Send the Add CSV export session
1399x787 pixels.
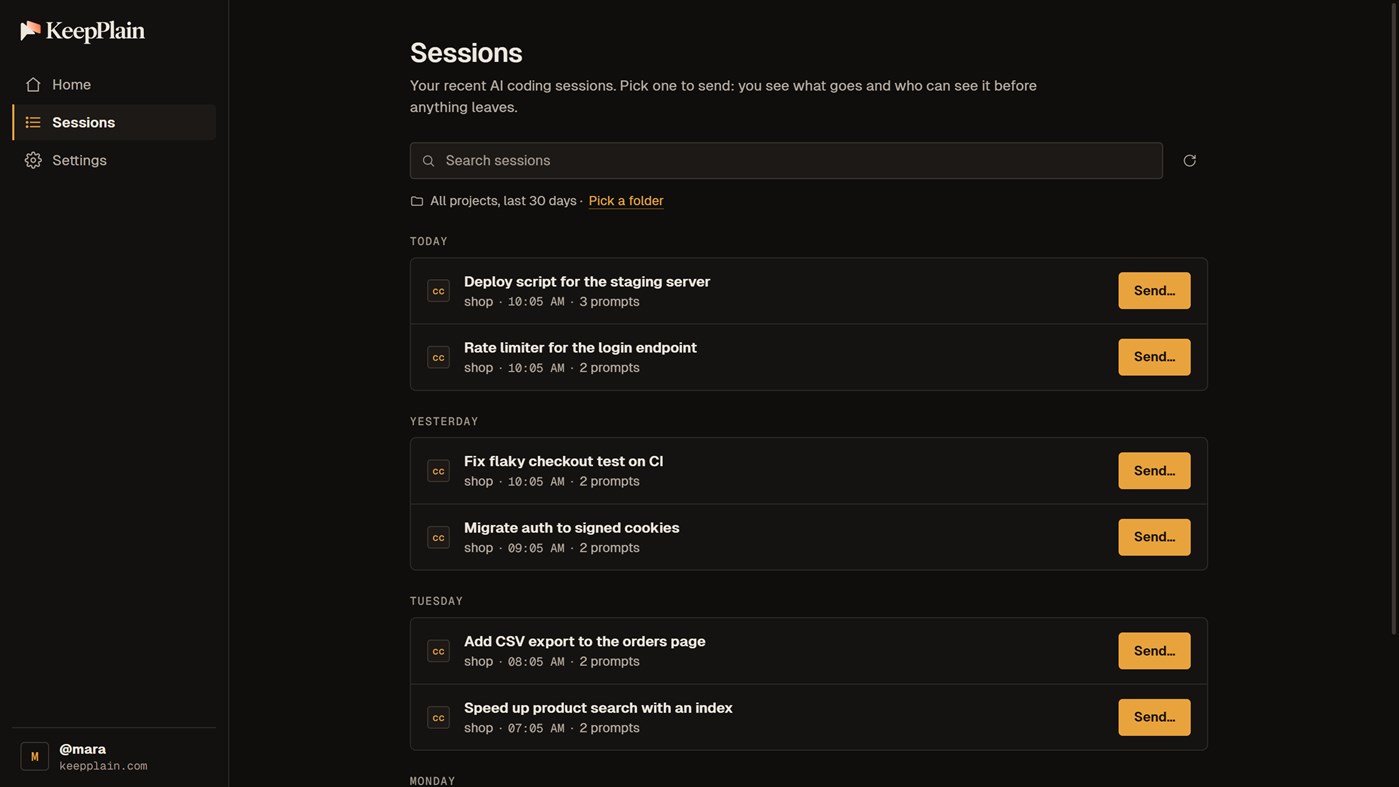(1154, 651)
